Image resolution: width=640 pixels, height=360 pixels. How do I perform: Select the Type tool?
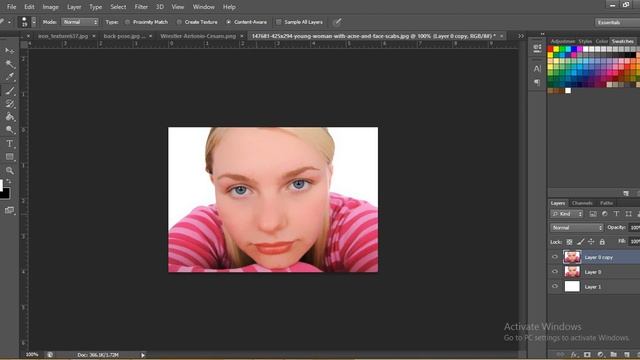click(9, 144)
